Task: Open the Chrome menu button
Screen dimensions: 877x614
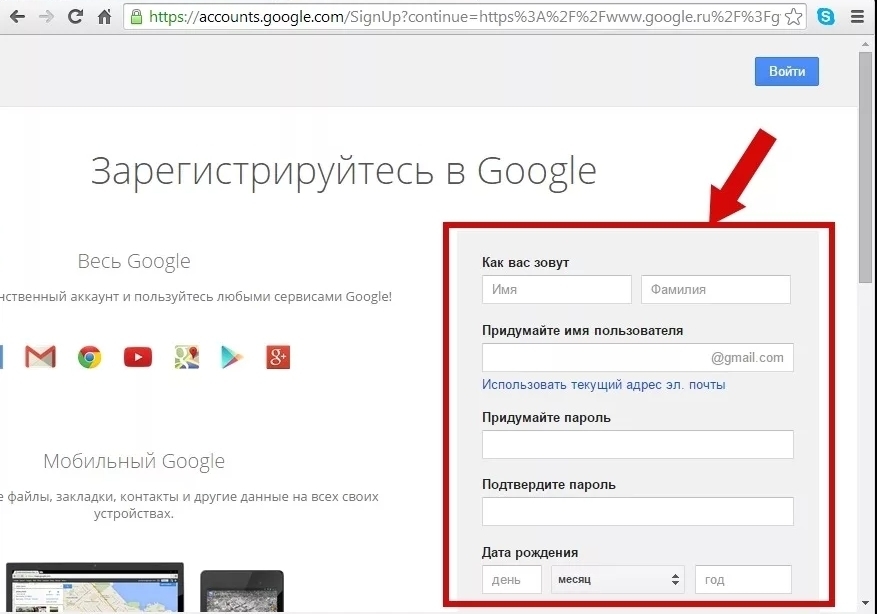Action: pos(858,16)
